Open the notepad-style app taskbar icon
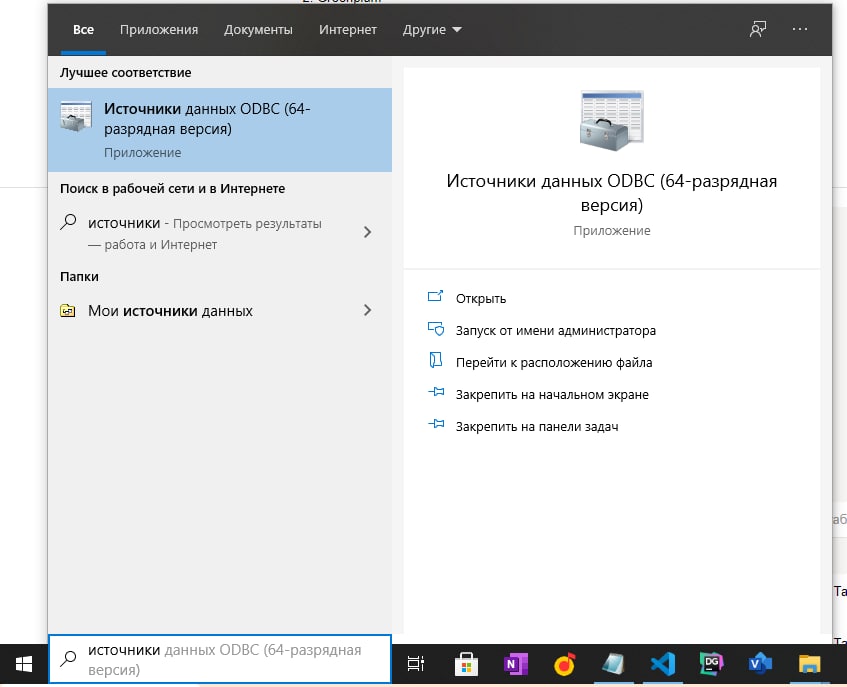Screen dimensions: 847x687 coord(613,664)
